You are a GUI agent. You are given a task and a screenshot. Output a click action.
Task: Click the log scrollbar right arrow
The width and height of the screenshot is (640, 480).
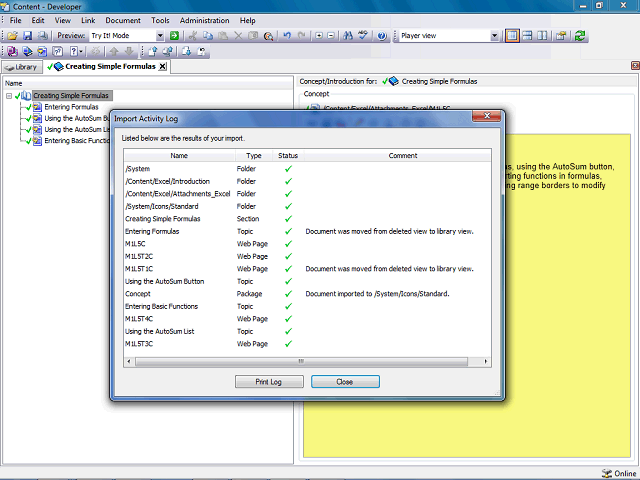tap(486, 361)
